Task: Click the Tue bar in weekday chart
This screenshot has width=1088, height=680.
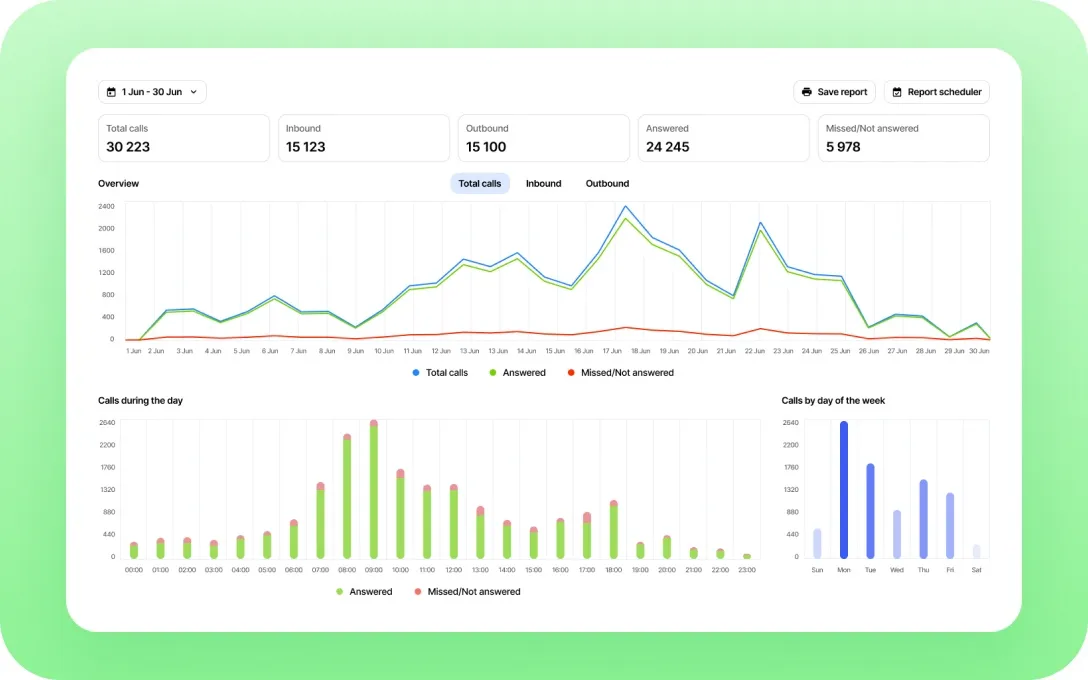Action: point(870,511)
